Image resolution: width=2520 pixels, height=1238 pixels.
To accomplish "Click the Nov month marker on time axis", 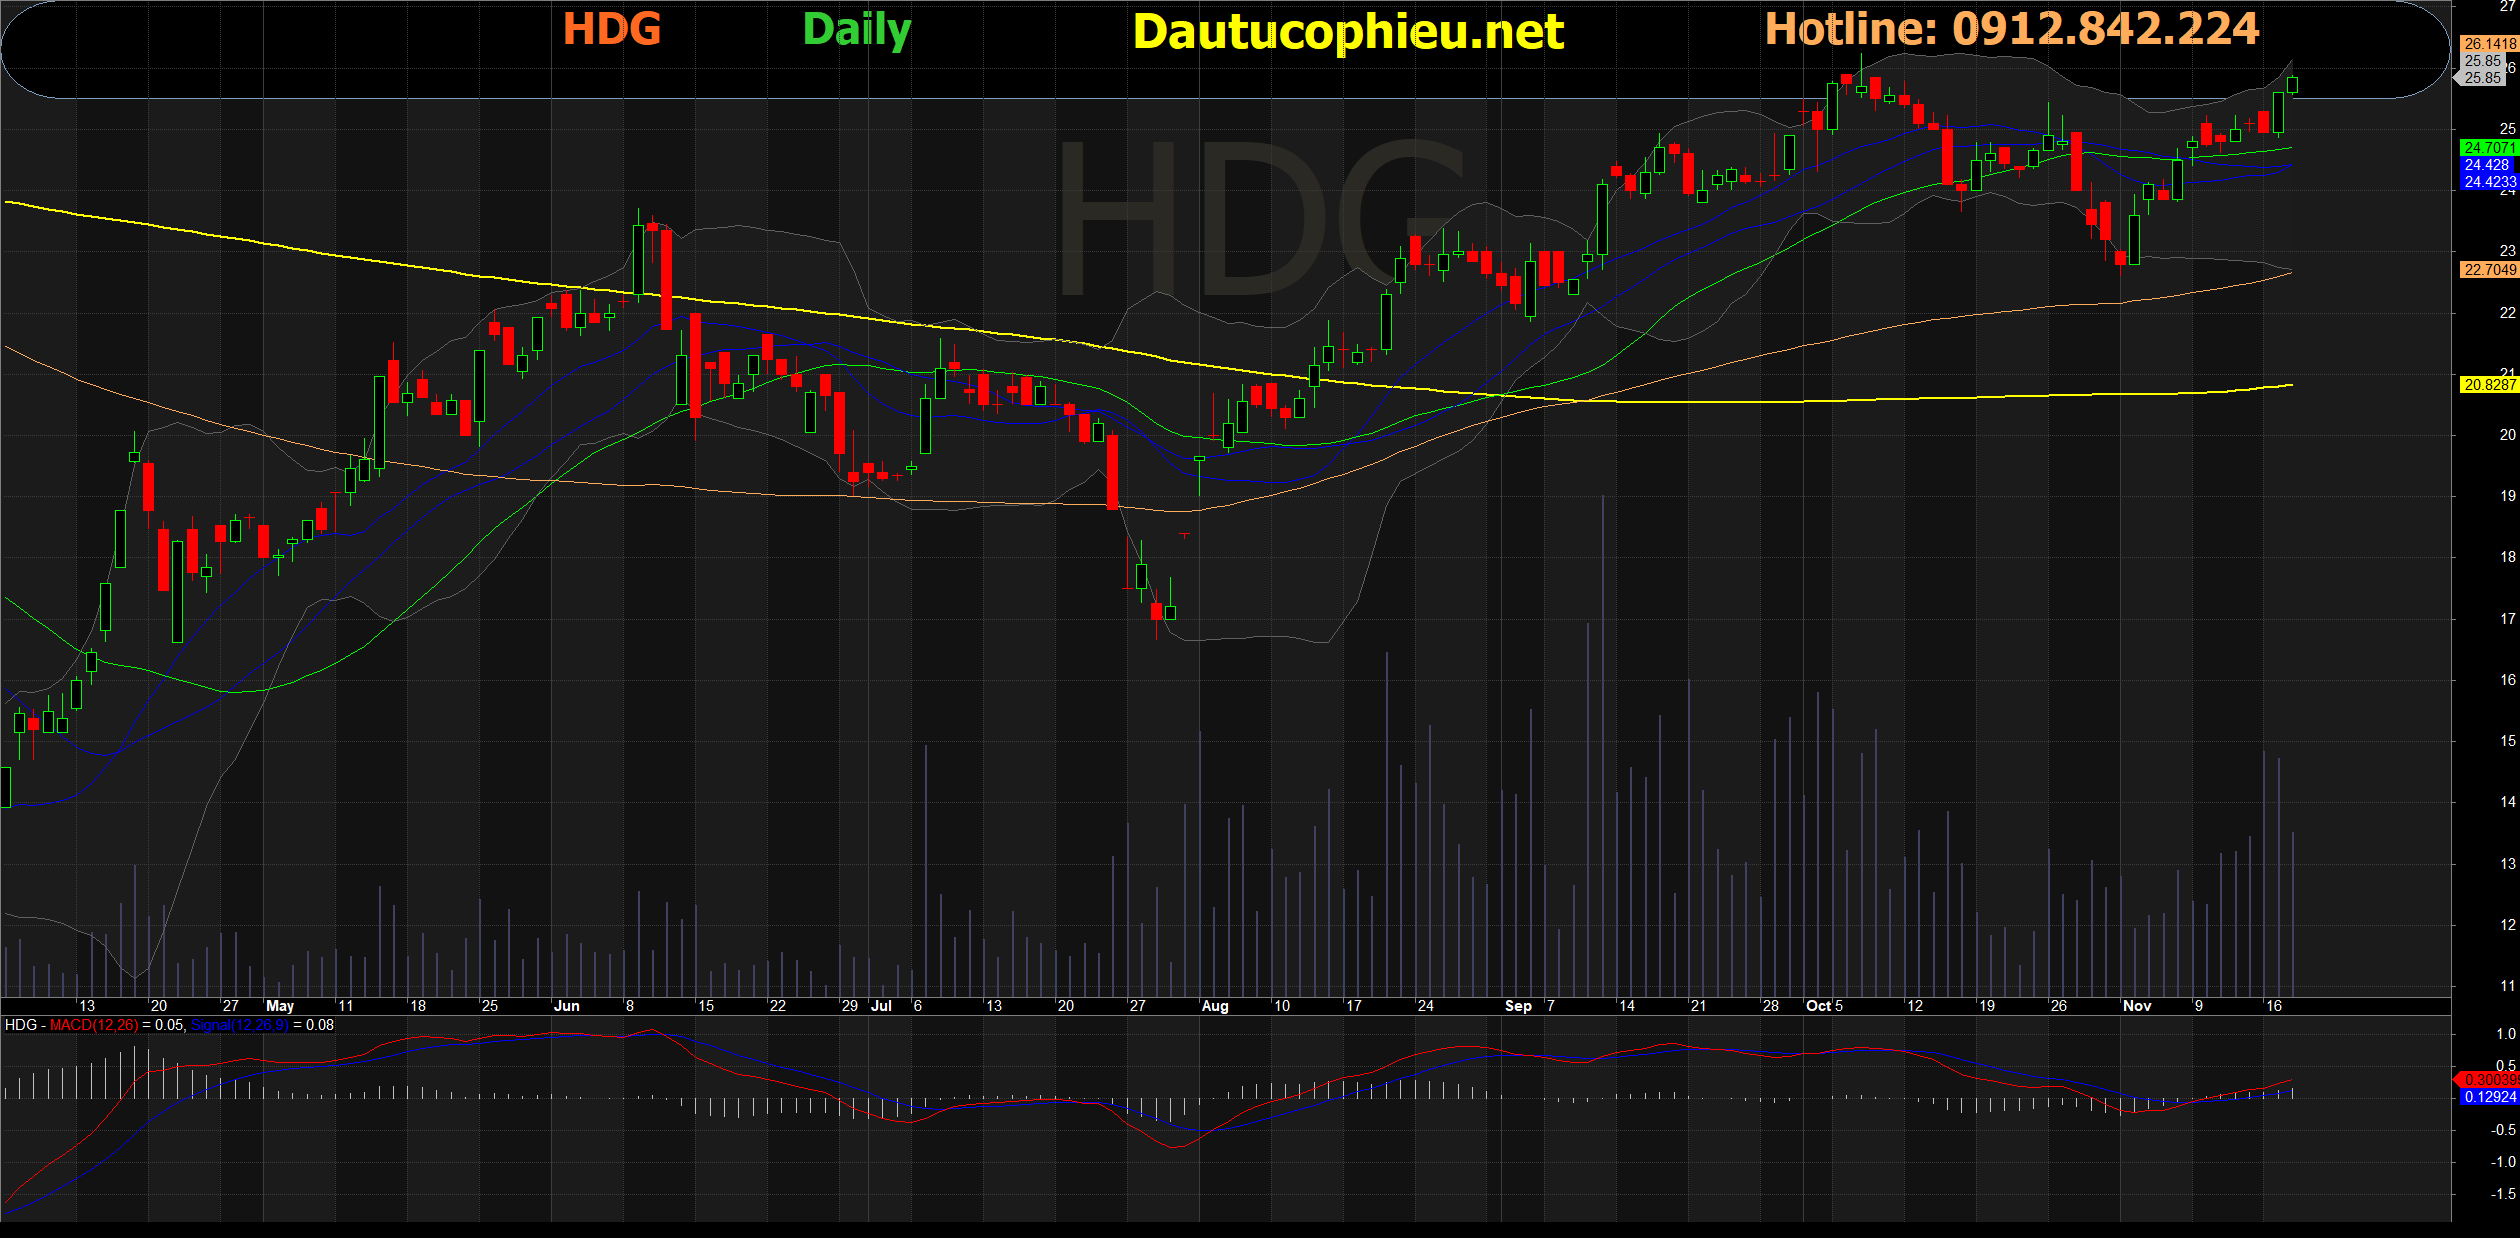I will coord(2136,1006).
